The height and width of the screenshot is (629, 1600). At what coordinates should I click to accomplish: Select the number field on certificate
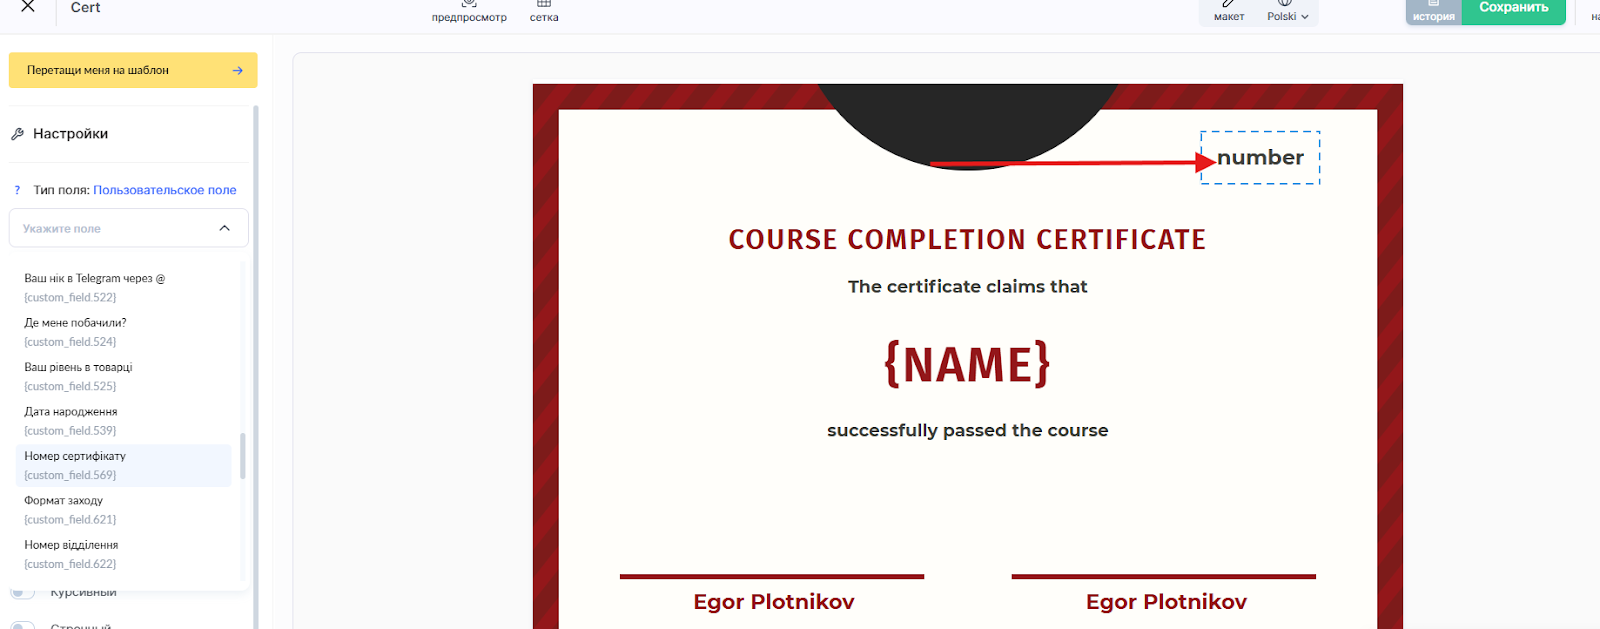coord(1260,158)
